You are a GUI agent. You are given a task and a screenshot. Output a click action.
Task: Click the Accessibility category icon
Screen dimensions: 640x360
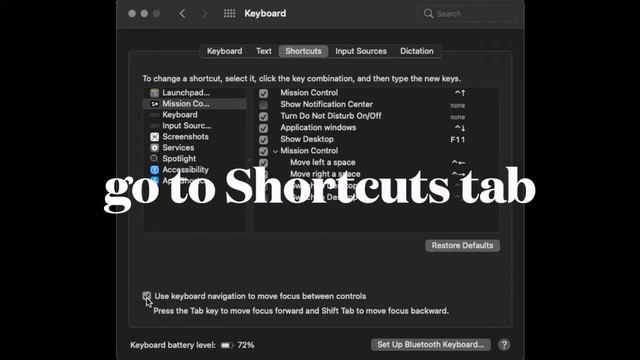154,170
